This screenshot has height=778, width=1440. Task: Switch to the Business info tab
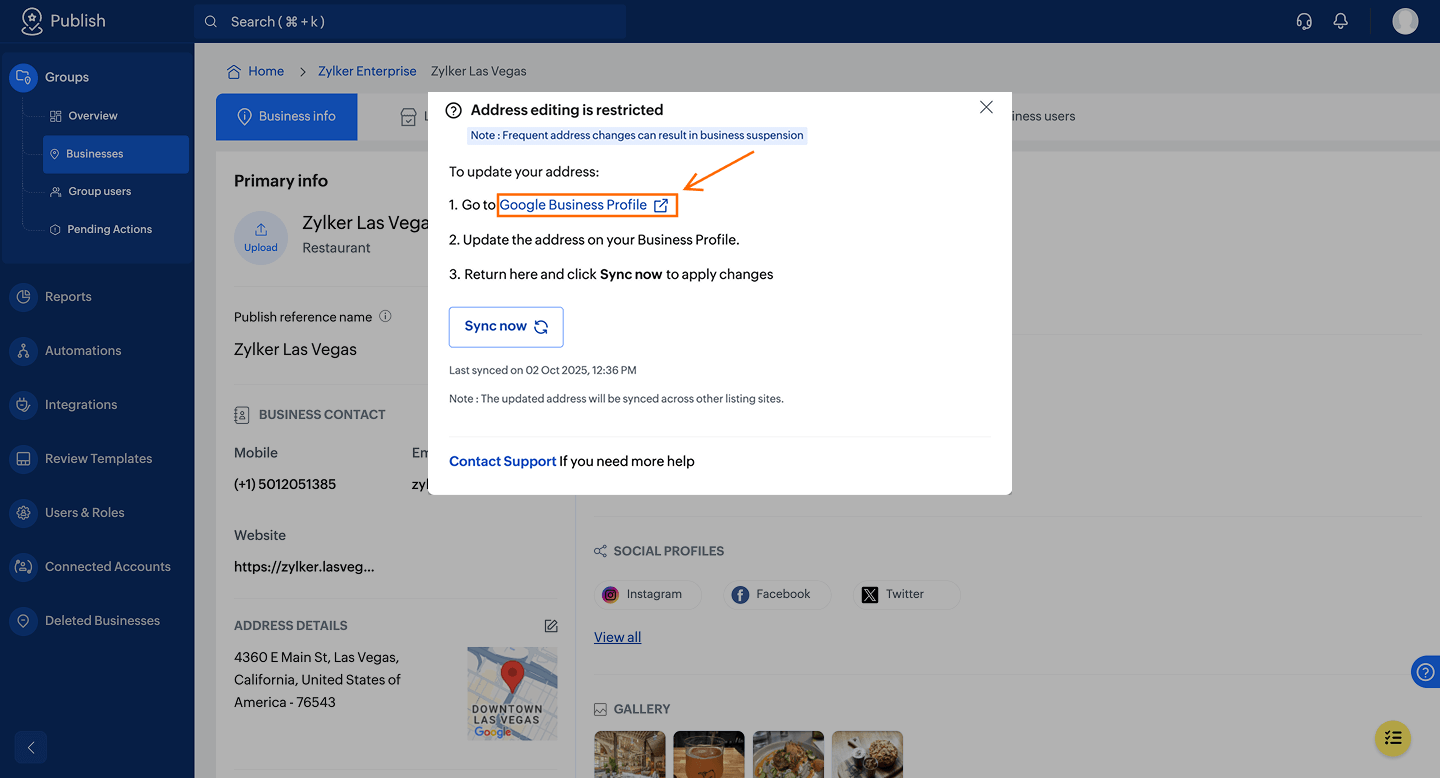point(287,117)
